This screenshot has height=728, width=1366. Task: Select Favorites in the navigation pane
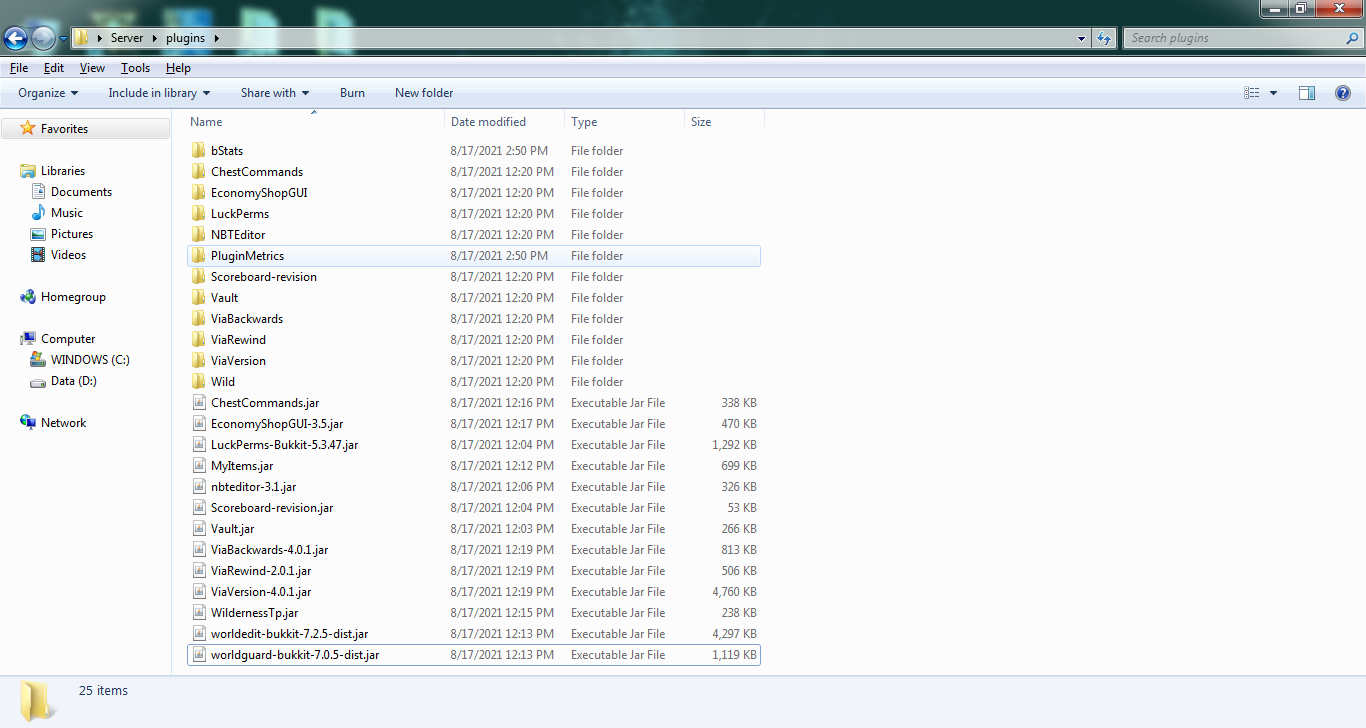(x=64, y=129)
